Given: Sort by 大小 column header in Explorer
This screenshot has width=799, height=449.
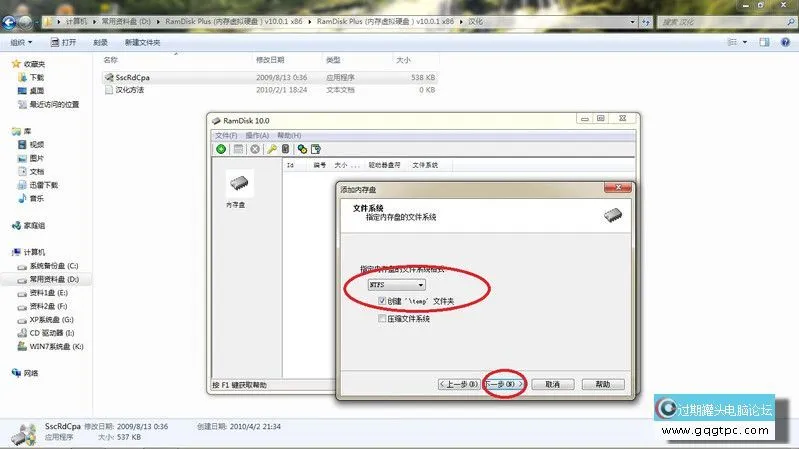Looking at the screenshot, I should (403, 60).
